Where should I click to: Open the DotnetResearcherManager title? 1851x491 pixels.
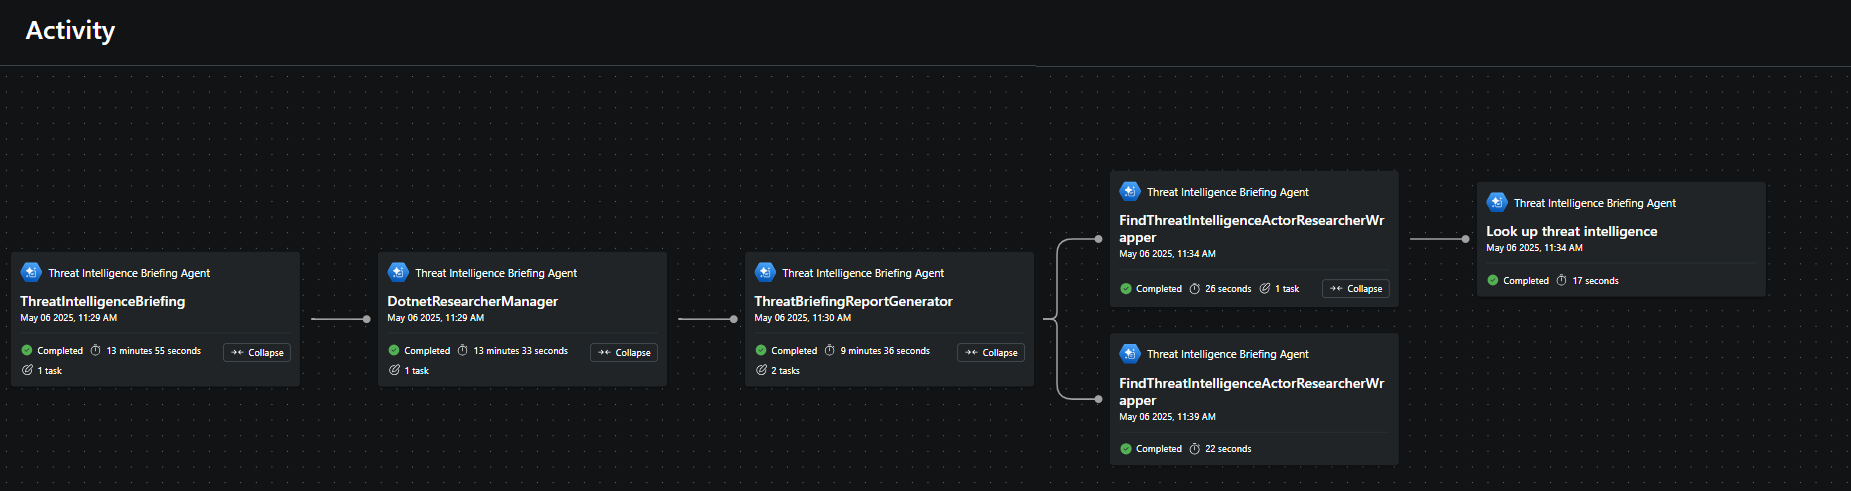(472, 301)
